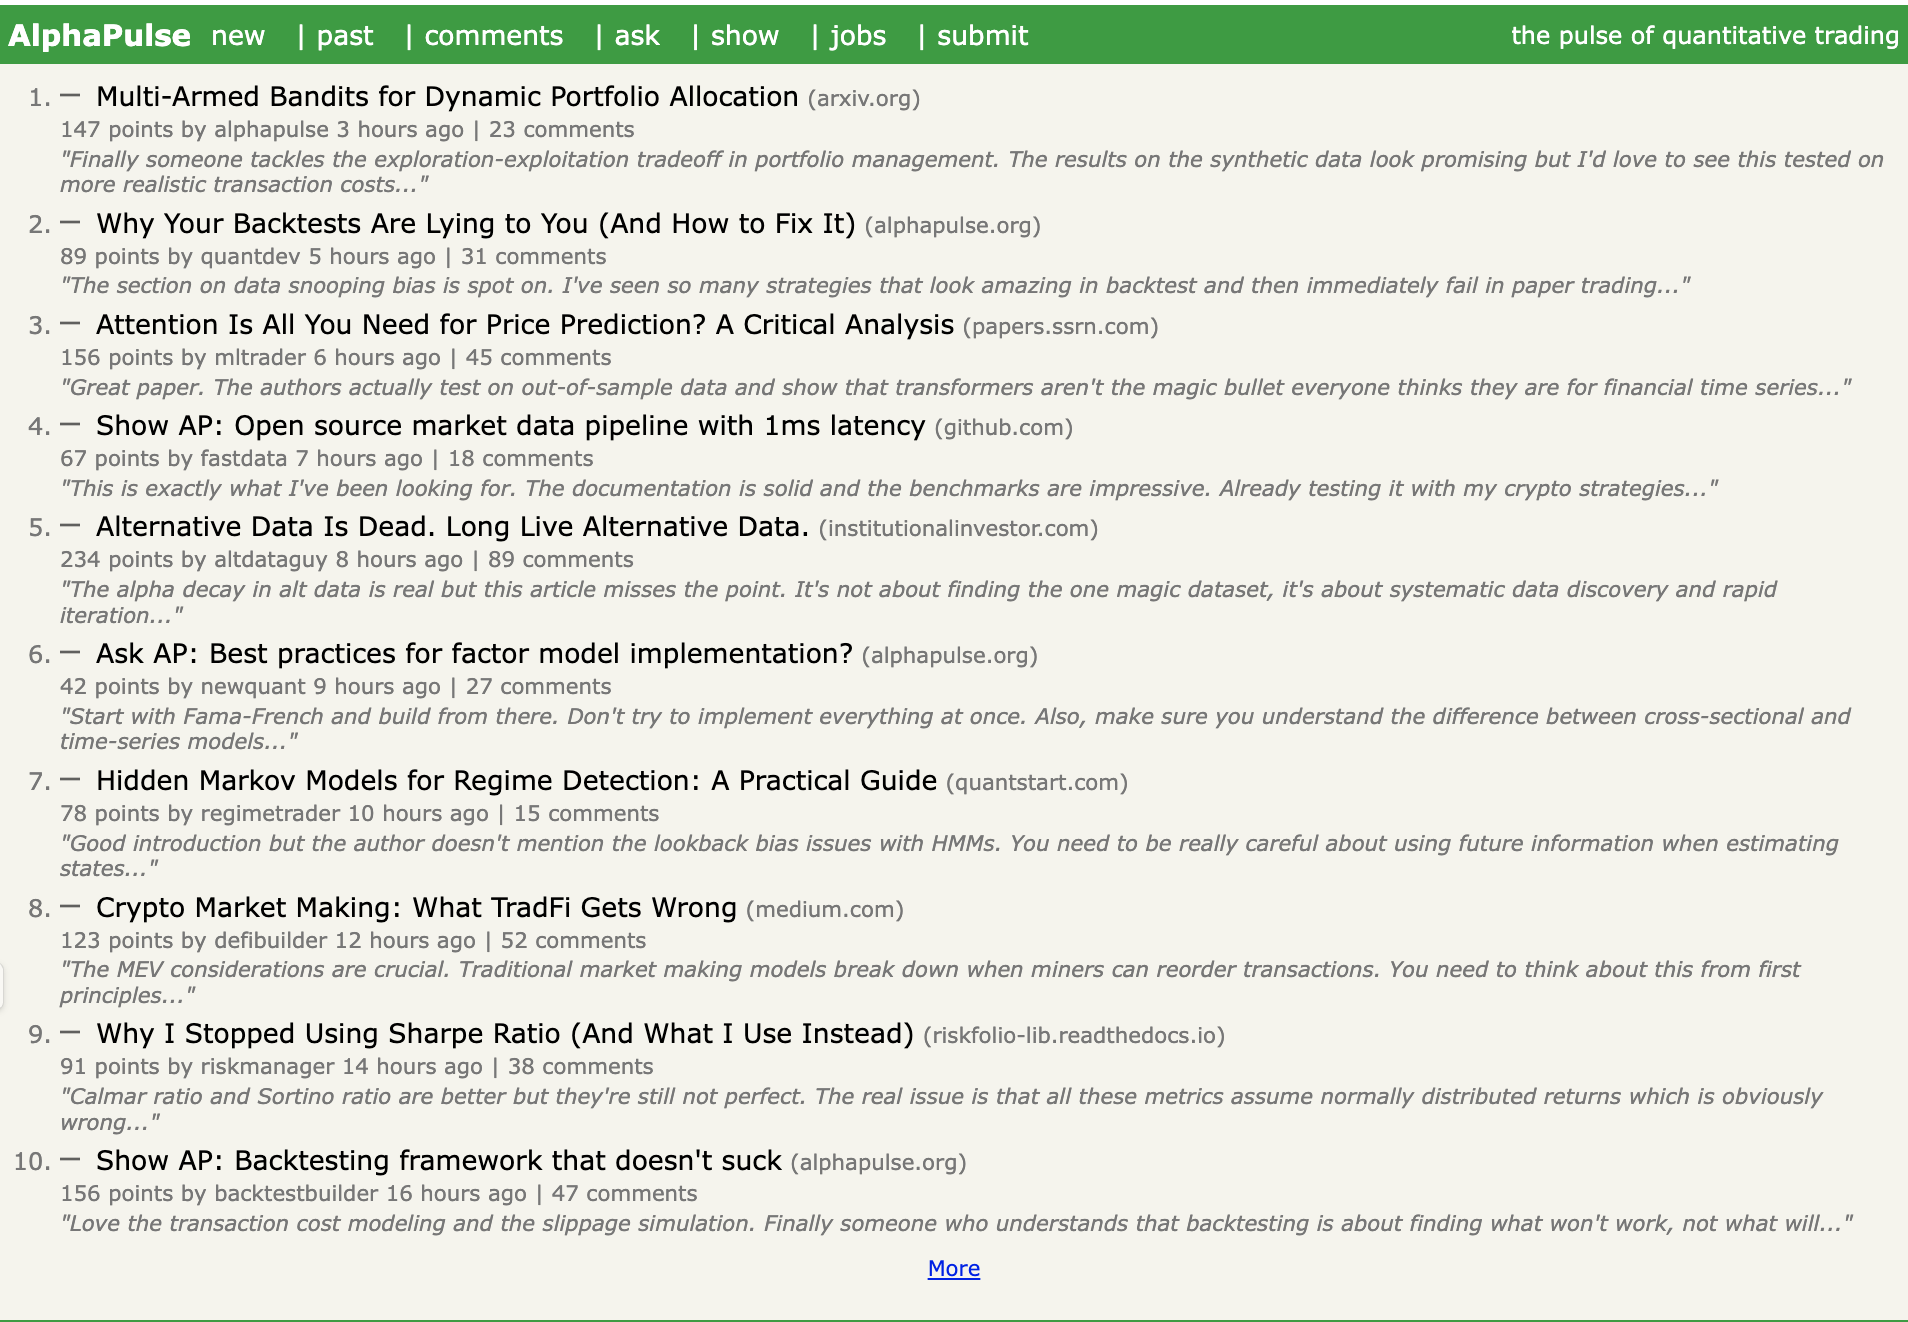1908x1322 pixels.
Task: Open user profile 'backtestbuilder'
Action: pyautogui.click(x=296, y=1194)
